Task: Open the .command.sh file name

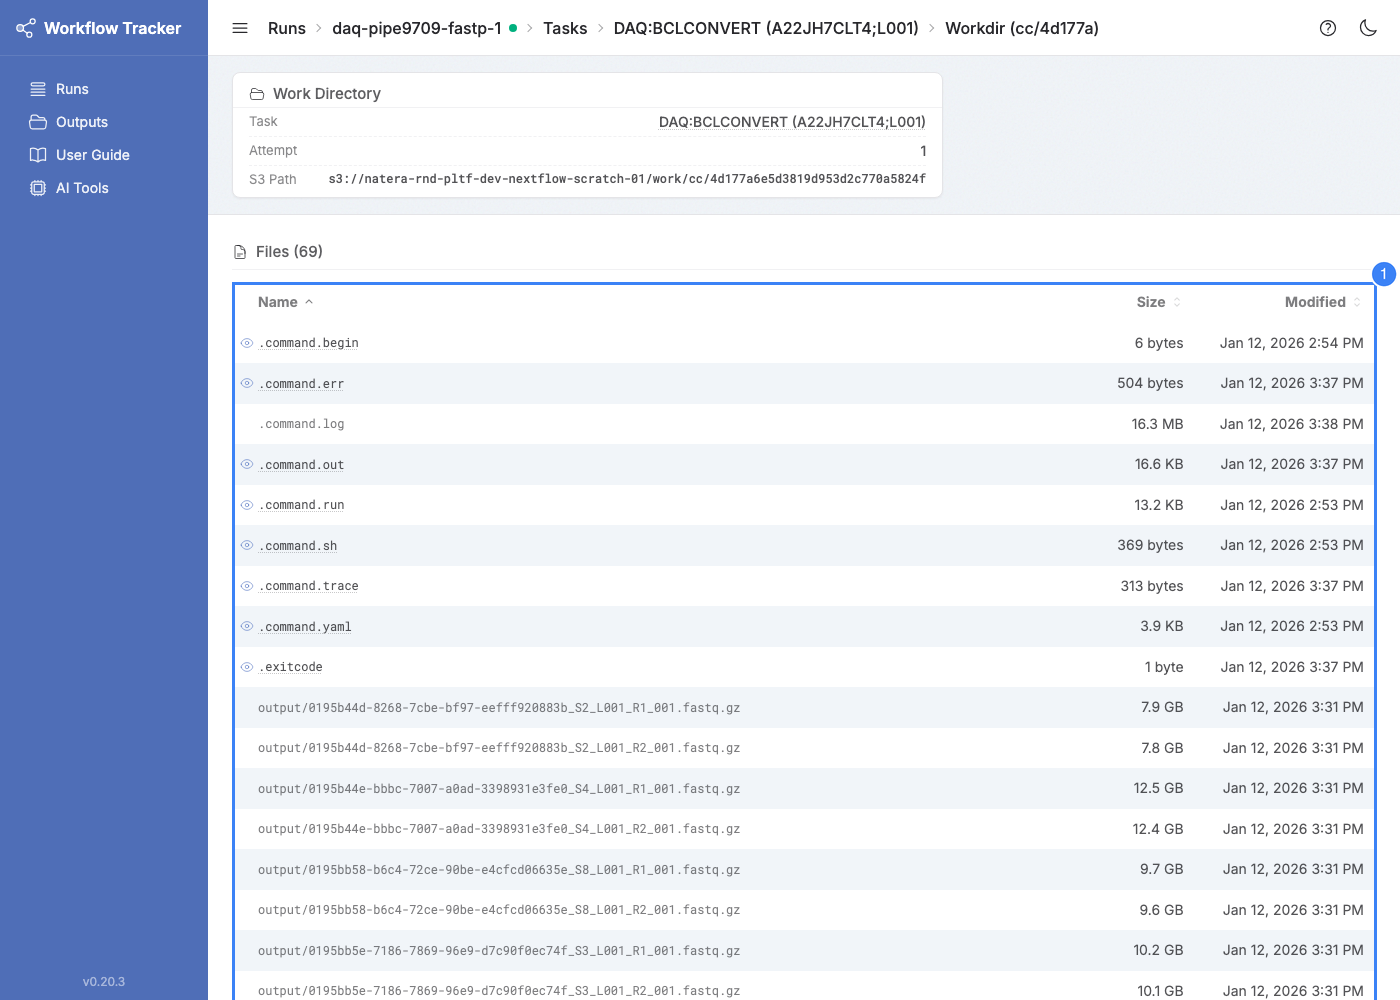Action: tap(298, 546)
